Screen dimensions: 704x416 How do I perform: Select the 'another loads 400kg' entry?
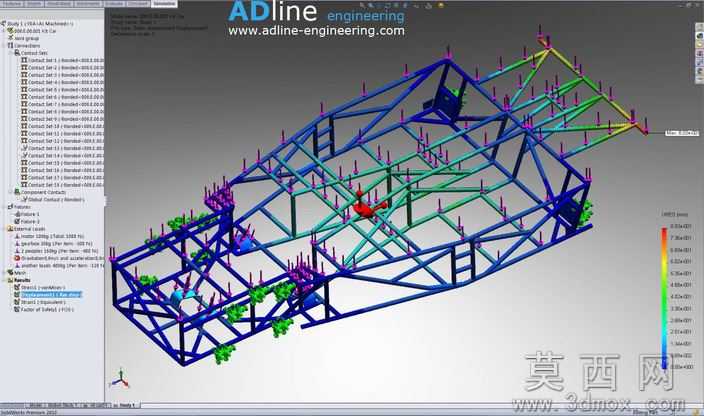(62, 265)
